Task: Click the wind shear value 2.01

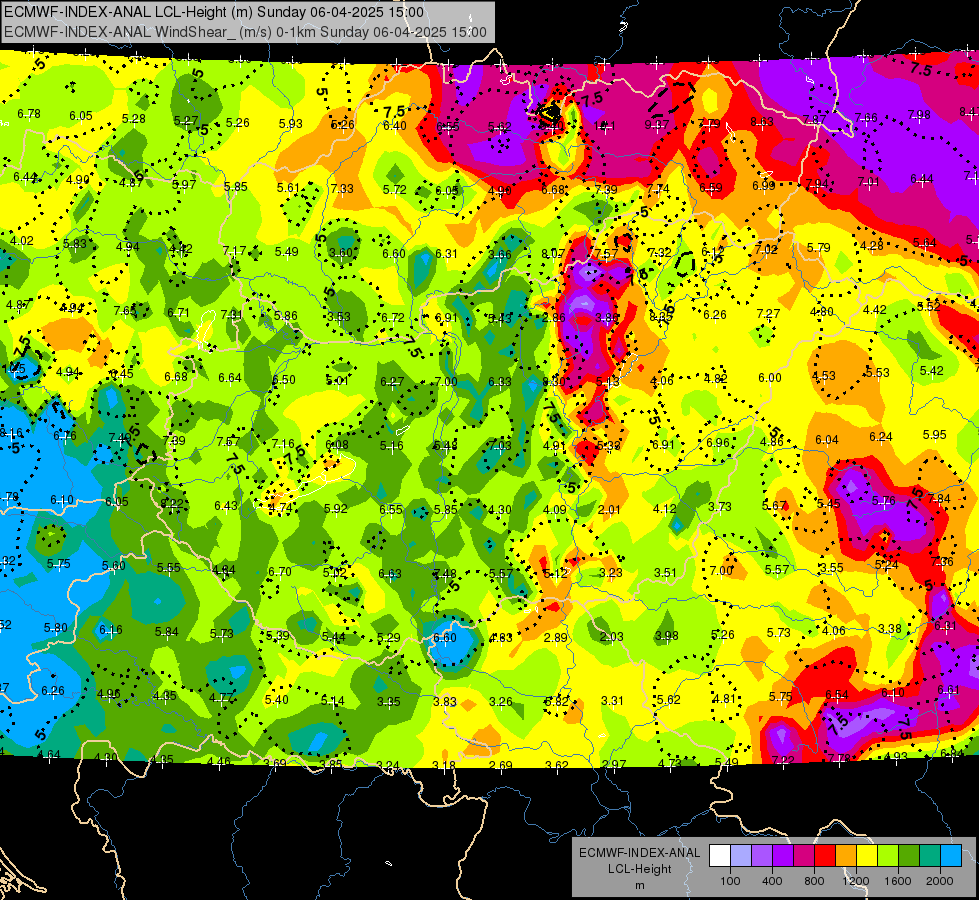Action: [x=609, y=510]
